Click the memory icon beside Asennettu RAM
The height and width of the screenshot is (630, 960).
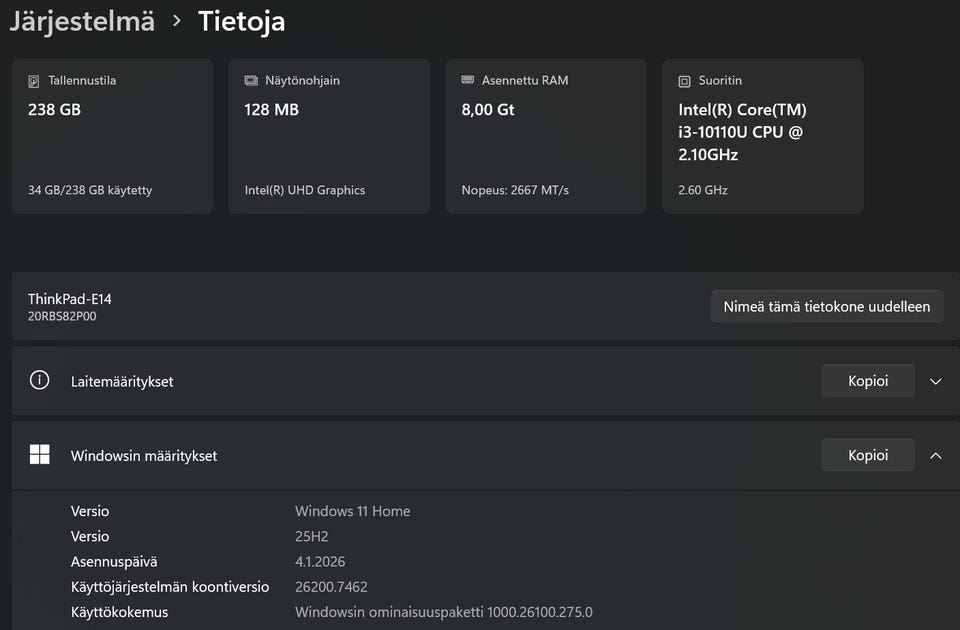click(468, 80)
